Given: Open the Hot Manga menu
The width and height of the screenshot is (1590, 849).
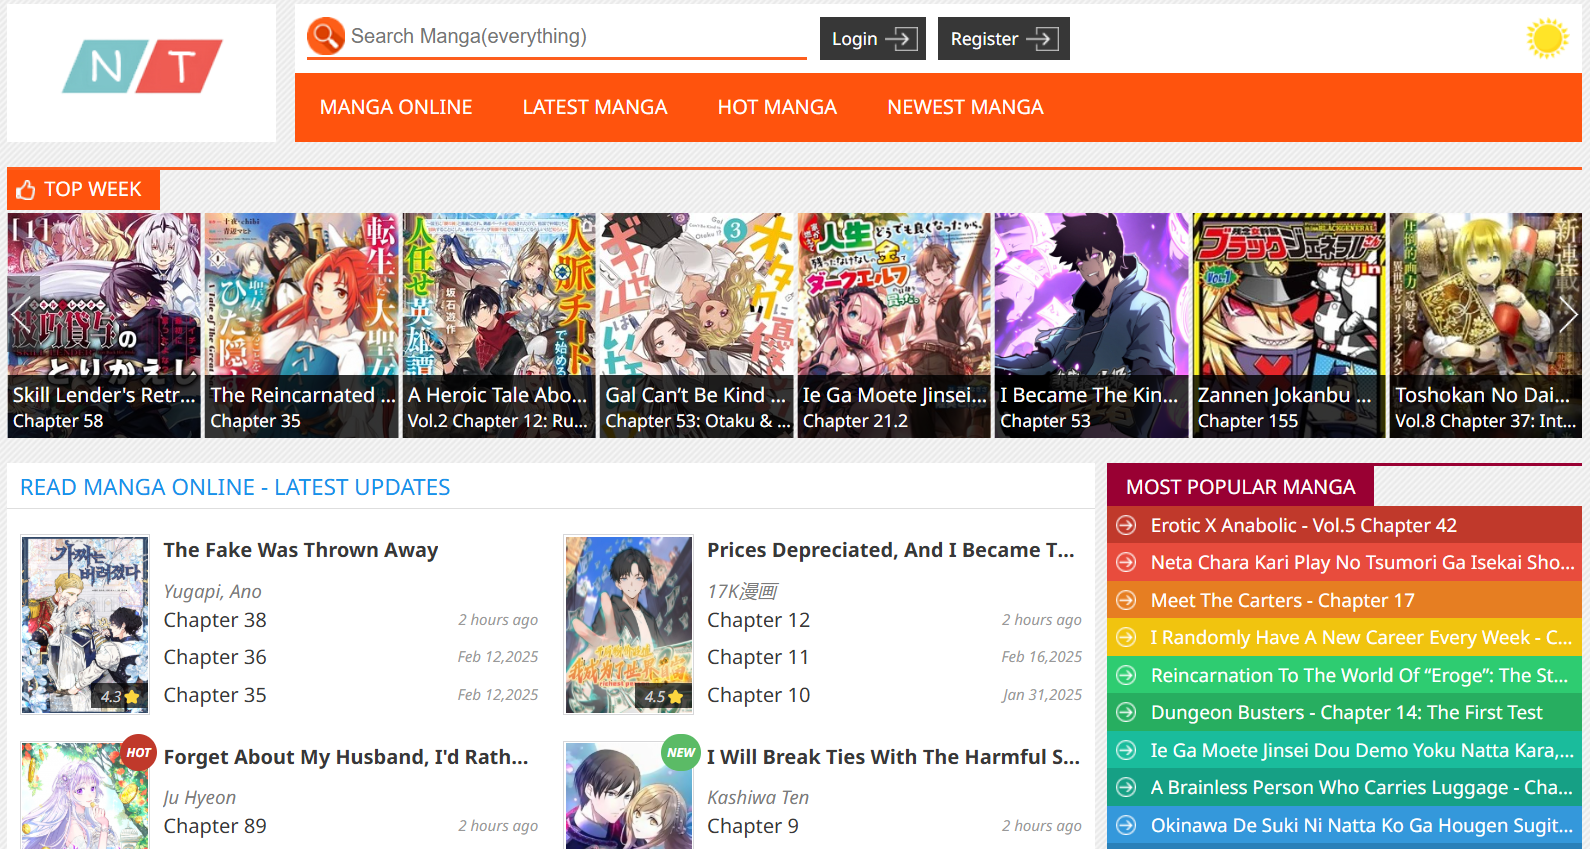Looking at the screenshot, I should (x=777, y=107).
